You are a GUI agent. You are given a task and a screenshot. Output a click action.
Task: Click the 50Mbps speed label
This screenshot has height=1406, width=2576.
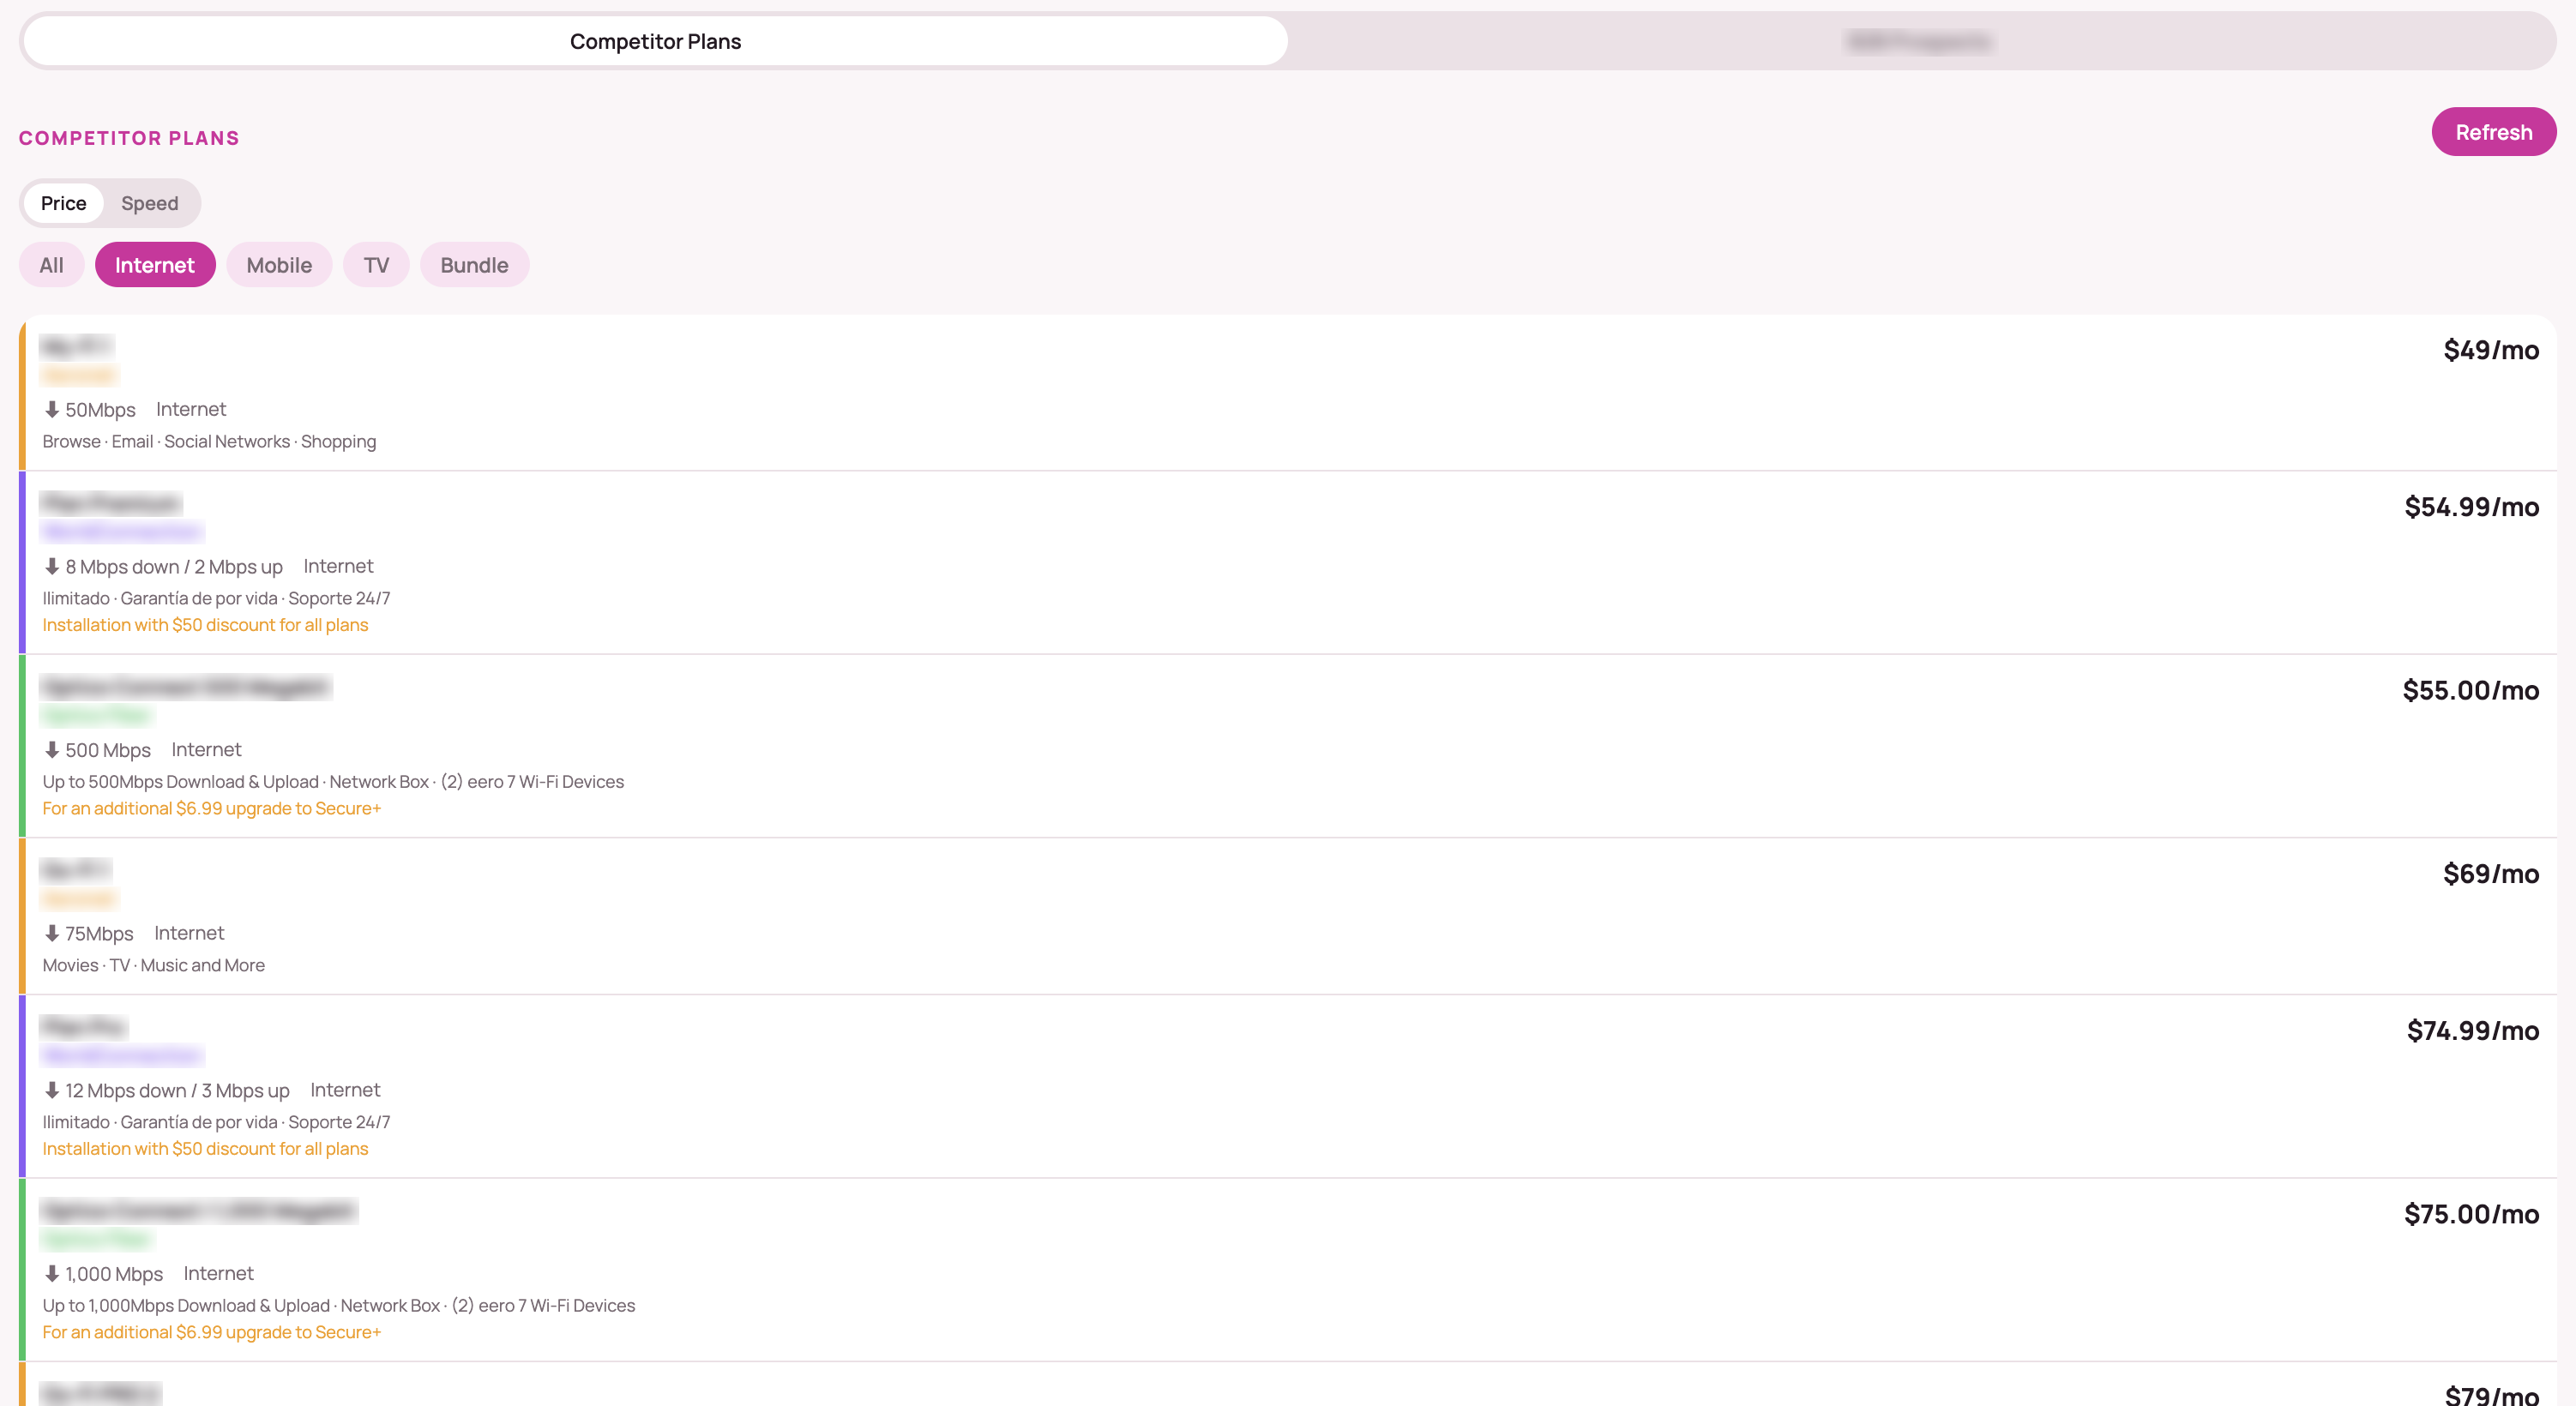pyautogui.click(x=100, y=409)
